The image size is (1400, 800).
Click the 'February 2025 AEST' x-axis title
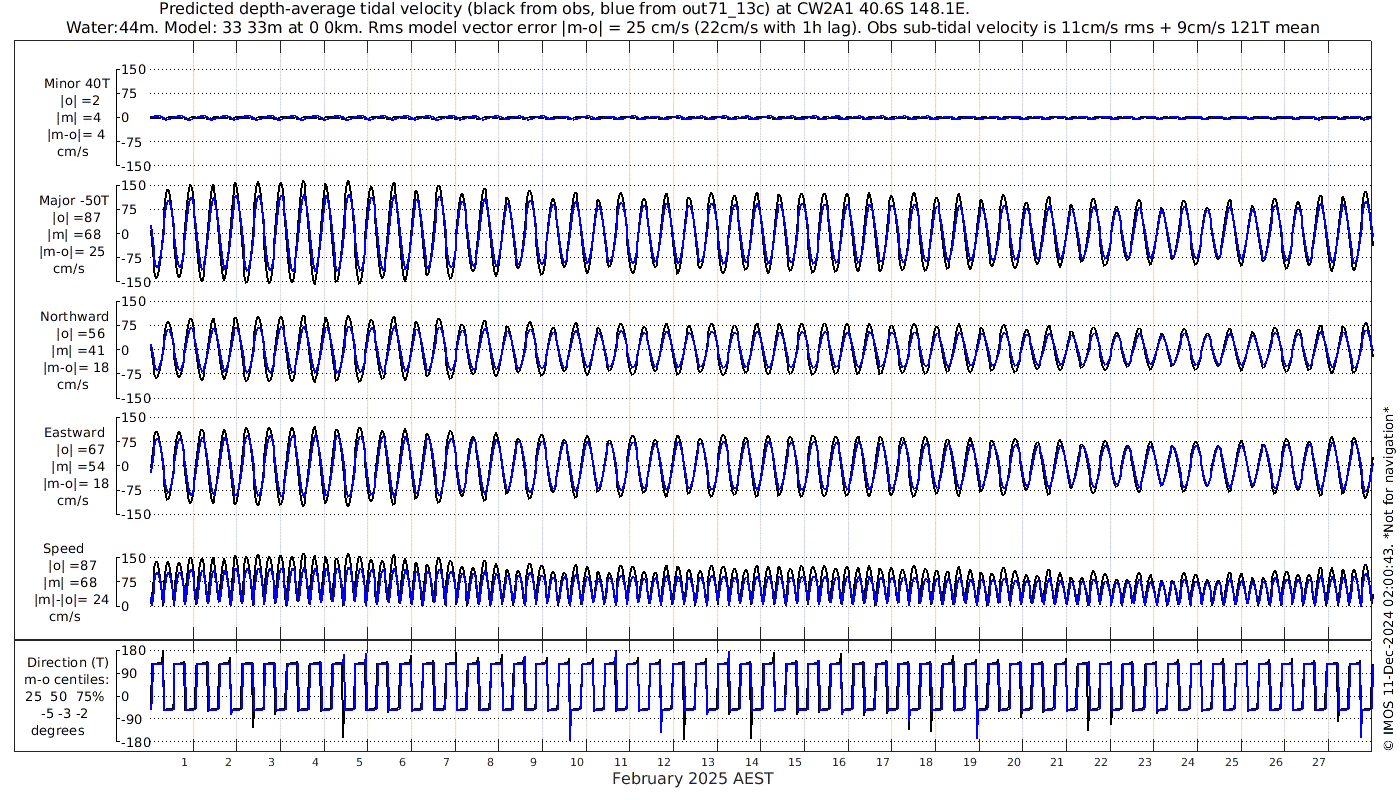click(x=693, y=779)
